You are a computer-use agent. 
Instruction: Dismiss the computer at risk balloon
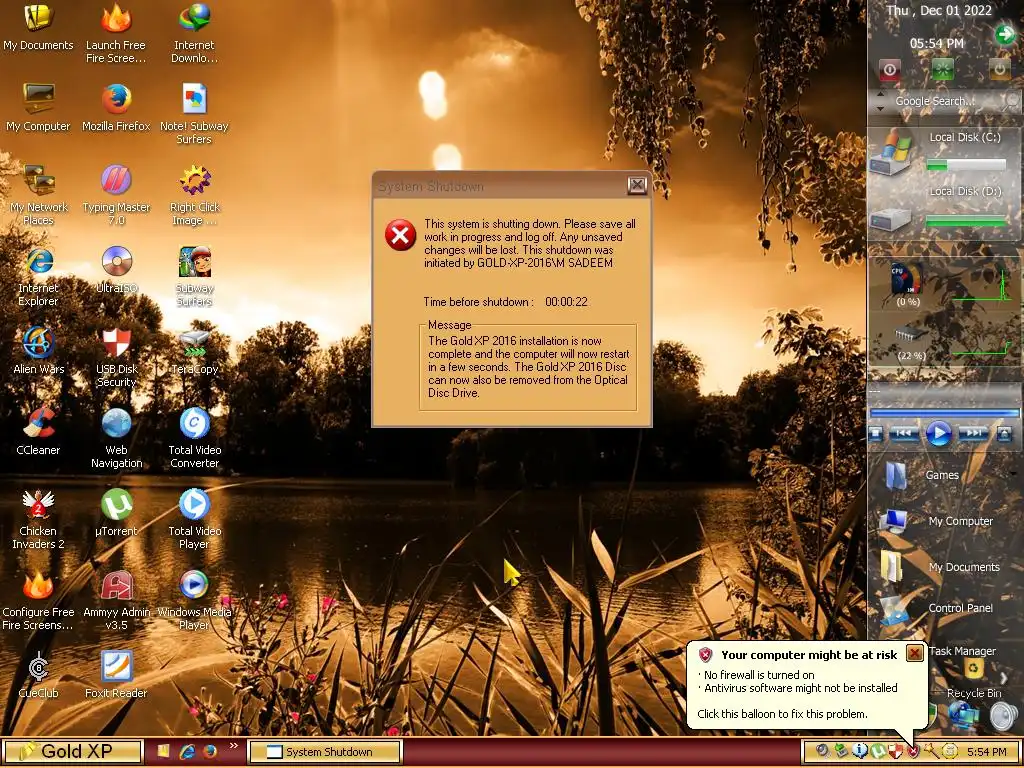[x=915, y=652]
